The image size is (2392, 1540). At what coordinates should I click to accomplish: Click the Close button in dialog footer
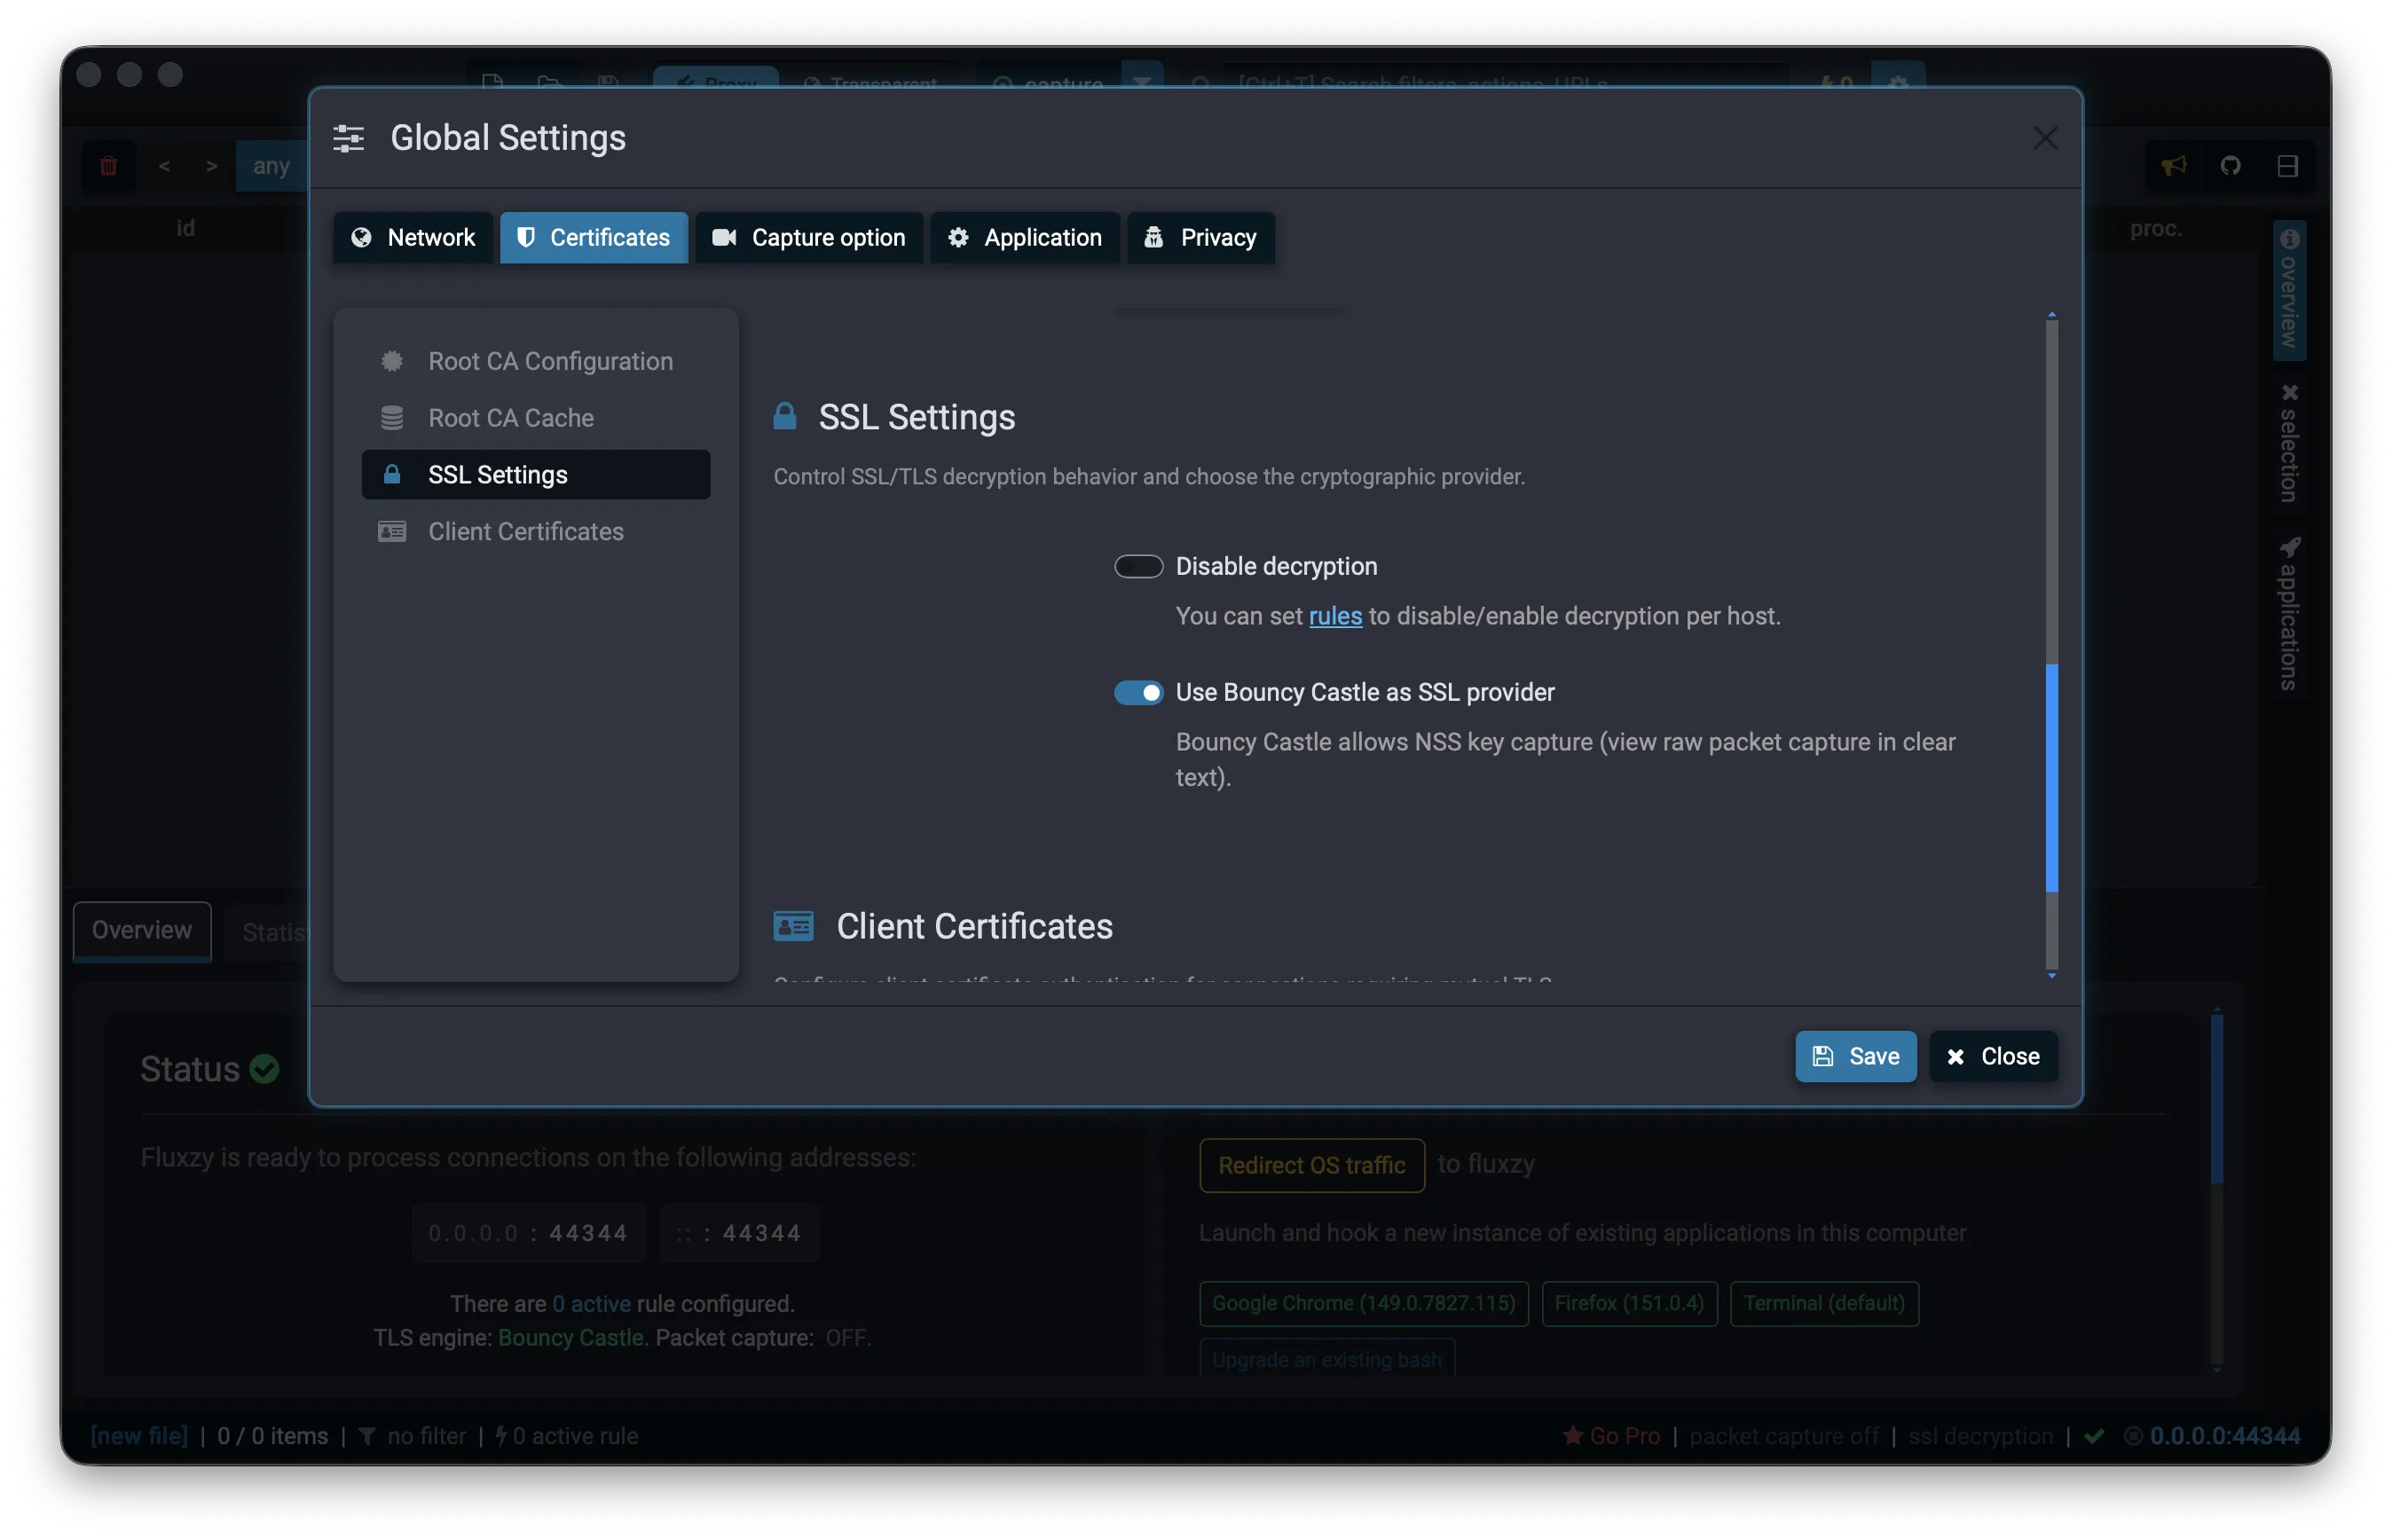[x=1992, y=1056]
